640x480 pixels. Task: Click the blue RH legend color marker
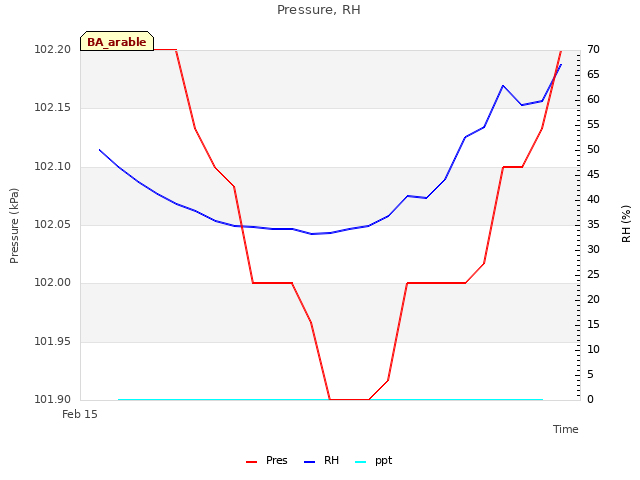coord(310,462)
